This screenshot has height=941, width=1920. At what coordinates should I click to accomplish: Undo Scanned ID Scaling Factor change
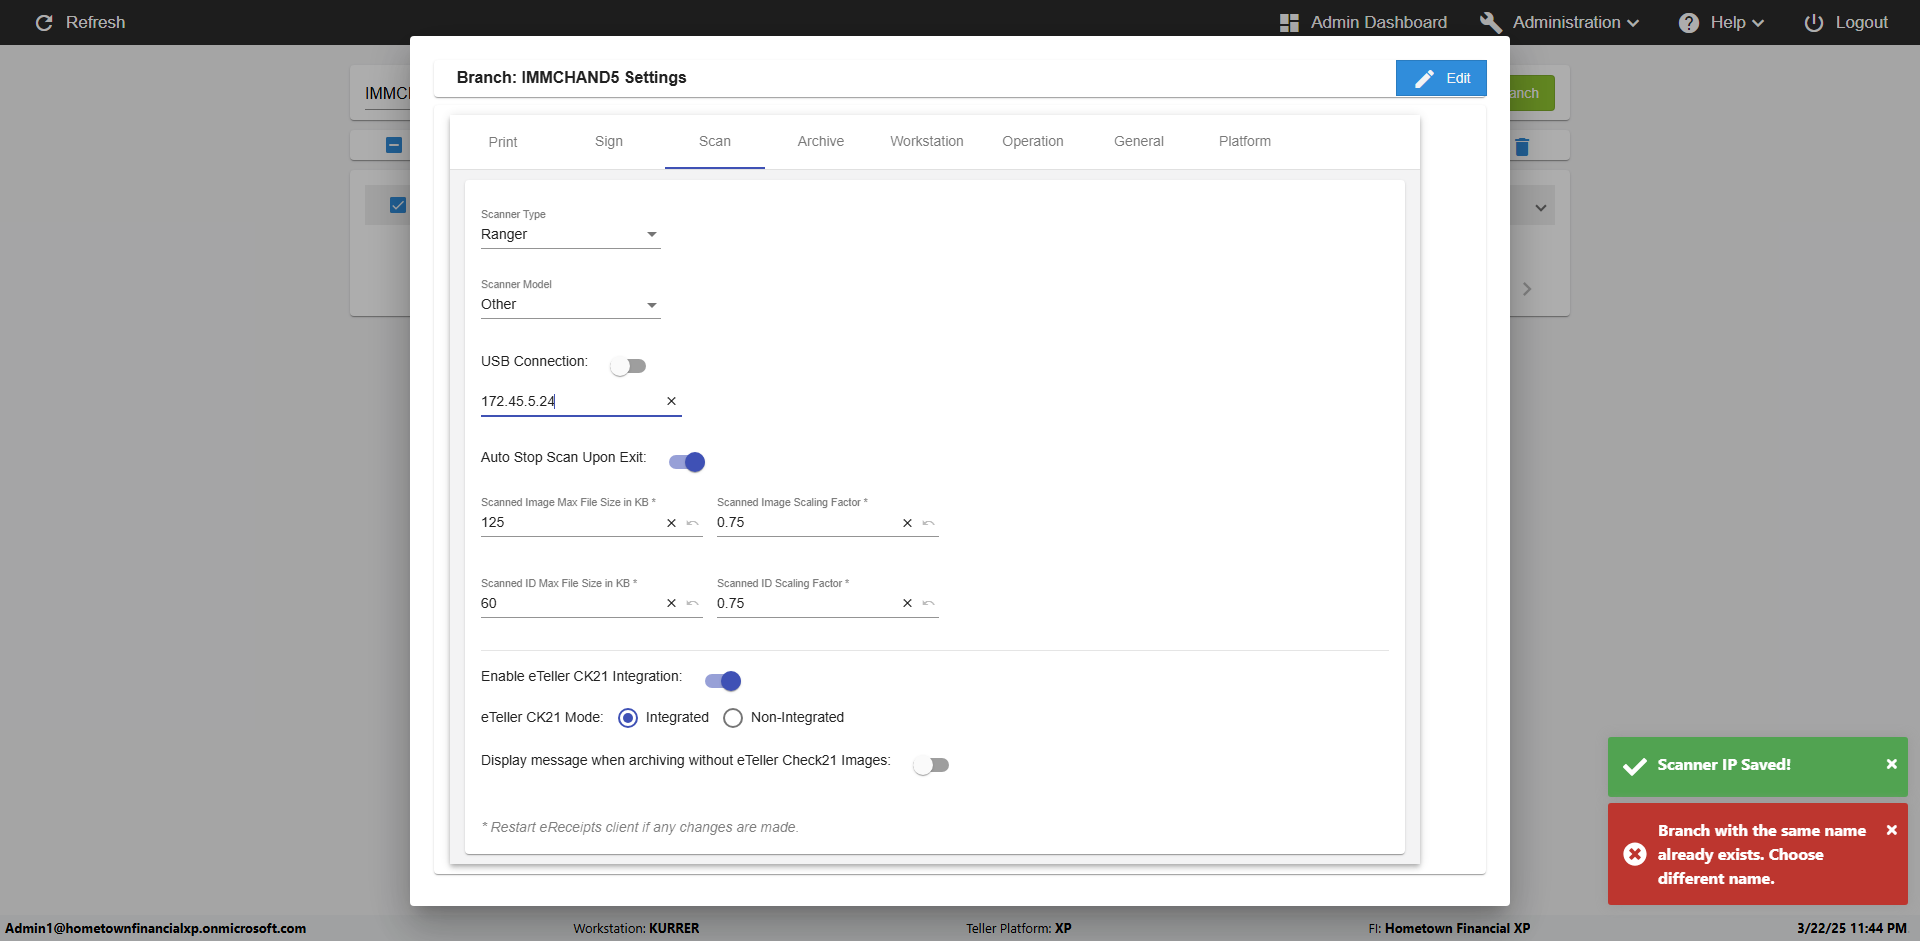click(x=928, y=603)
